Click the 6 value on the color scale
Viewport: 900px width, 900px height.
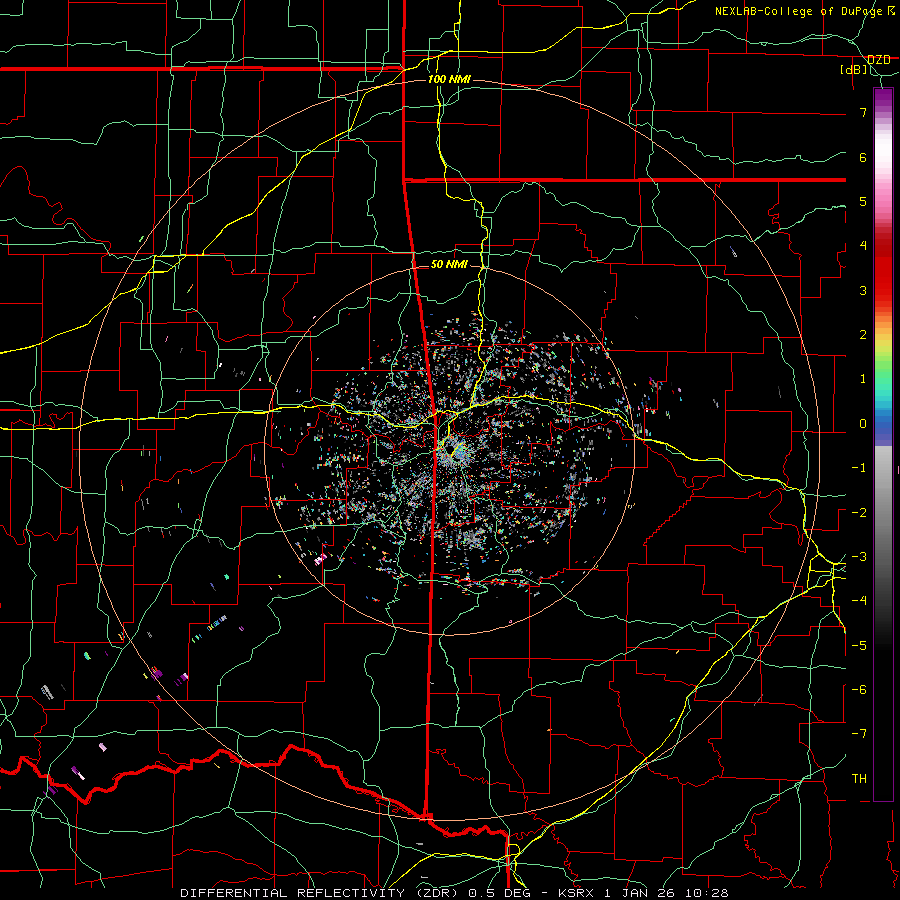863,157
